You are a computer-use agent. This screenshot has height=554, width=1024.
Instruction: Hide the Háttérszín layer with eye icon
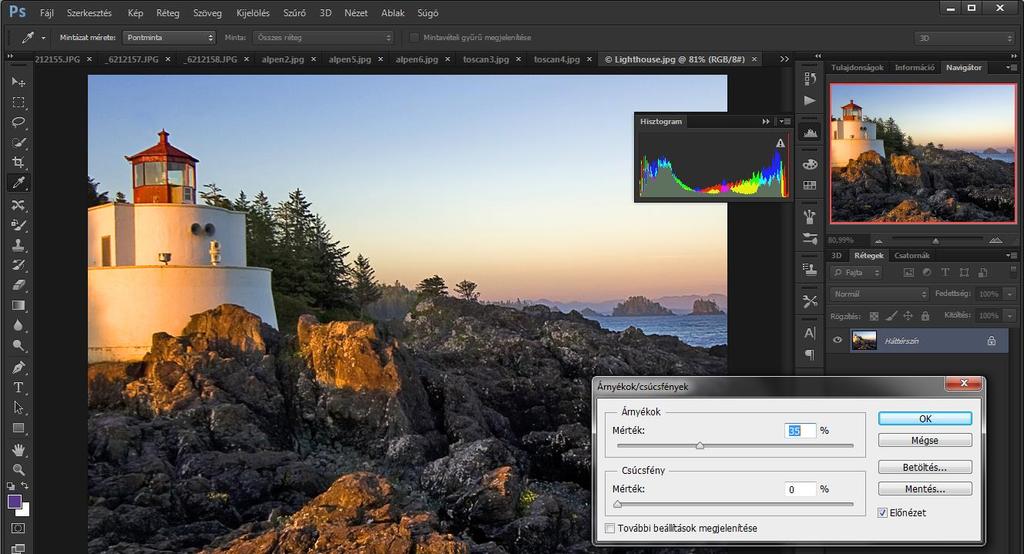[x=837, y=340]
